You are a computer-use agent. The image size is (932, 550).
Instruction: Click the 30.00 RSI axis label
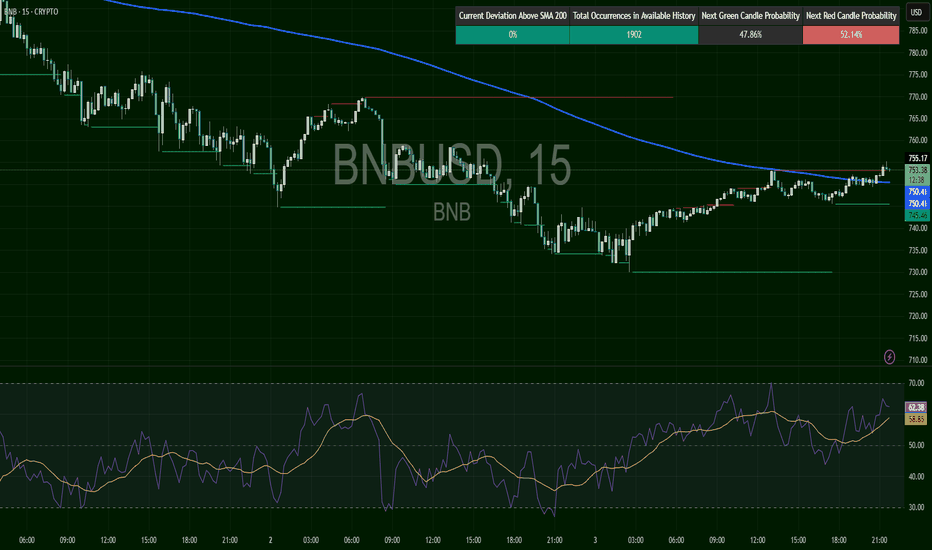(916, 507)
